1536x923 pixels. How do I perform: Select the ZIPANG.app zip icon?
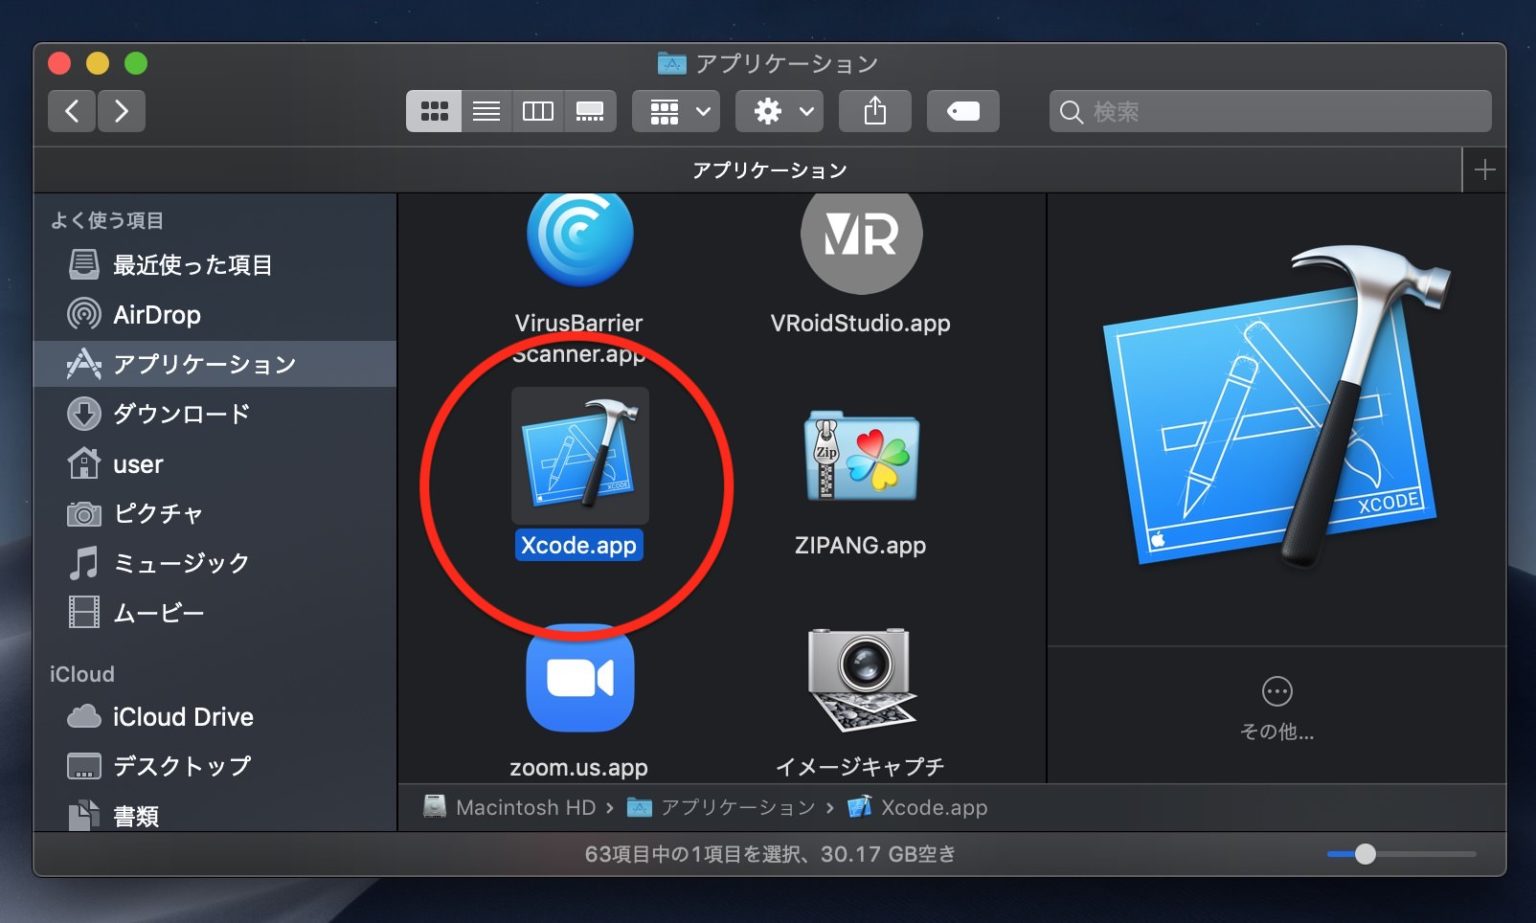(860, 460)
